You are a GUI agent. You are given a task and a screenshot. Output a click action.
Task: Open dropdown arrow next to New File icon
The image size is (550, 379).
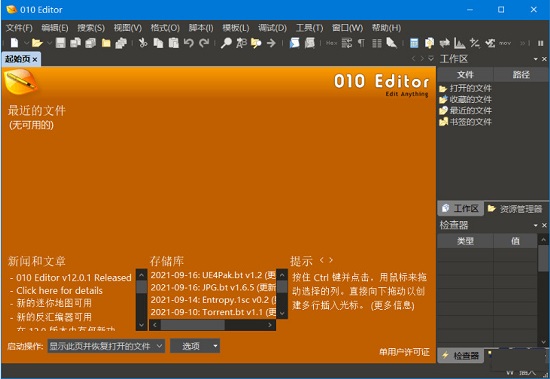coord(26,43)
